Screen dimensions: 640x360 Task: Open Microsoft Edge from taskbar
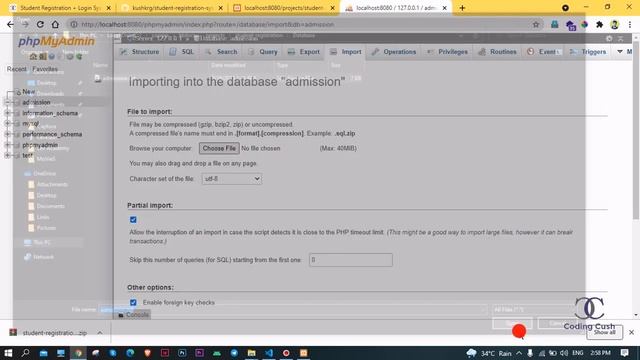click(x=130, y=353)
